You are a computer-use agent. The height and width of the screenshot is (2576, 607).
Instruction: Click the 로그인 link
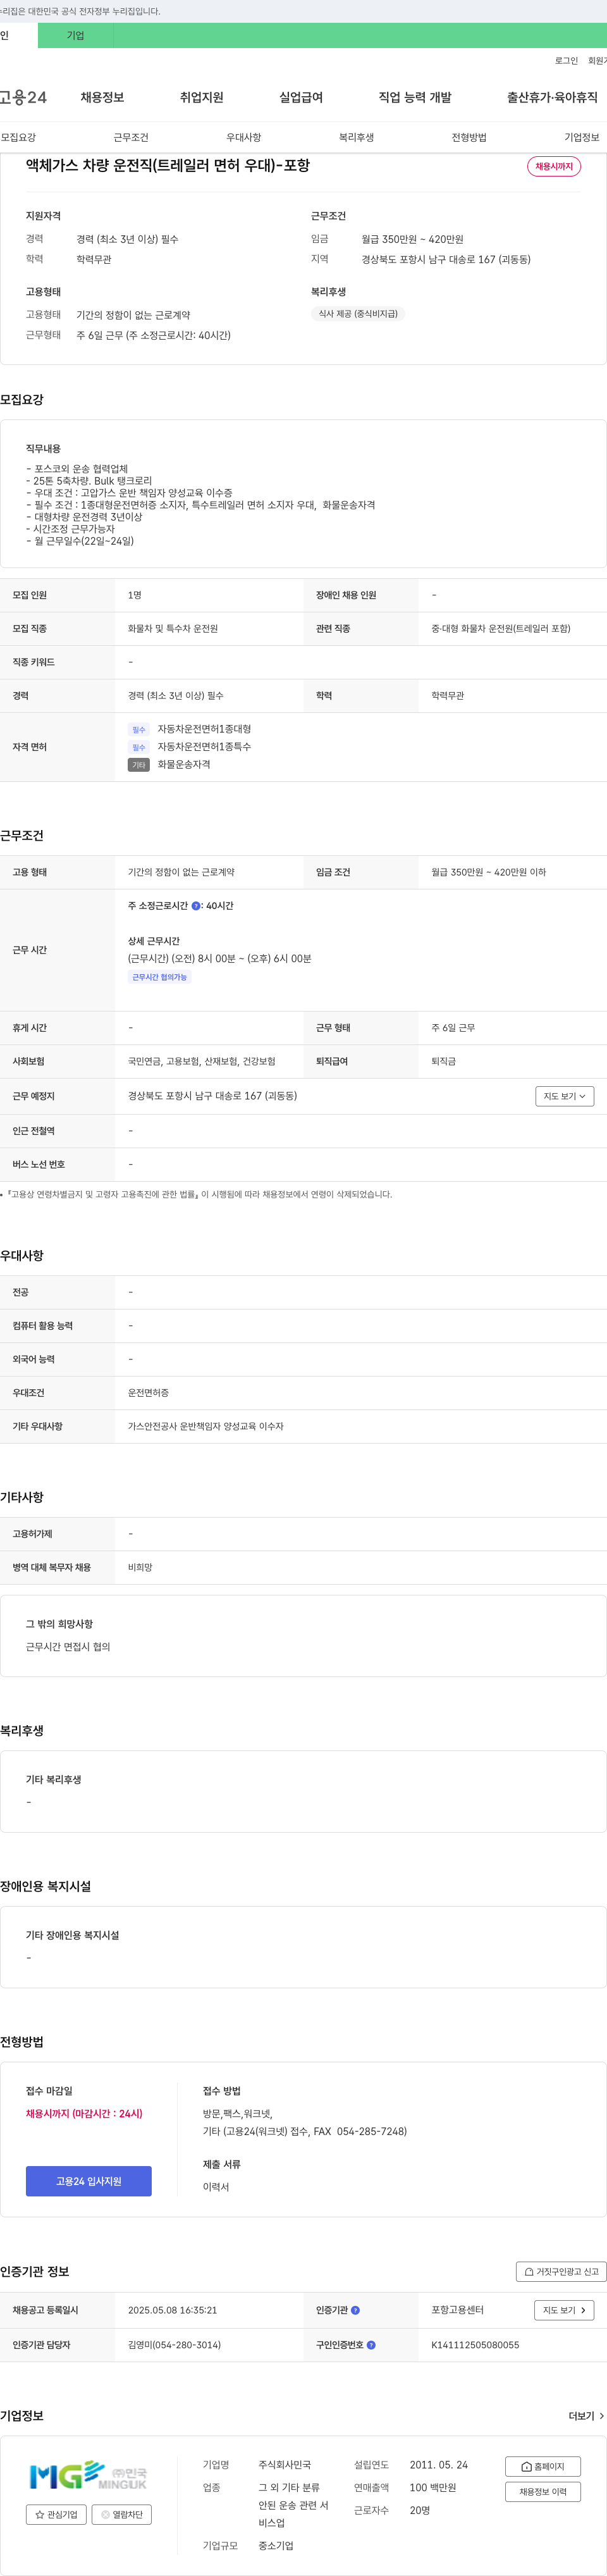[566, 61]
